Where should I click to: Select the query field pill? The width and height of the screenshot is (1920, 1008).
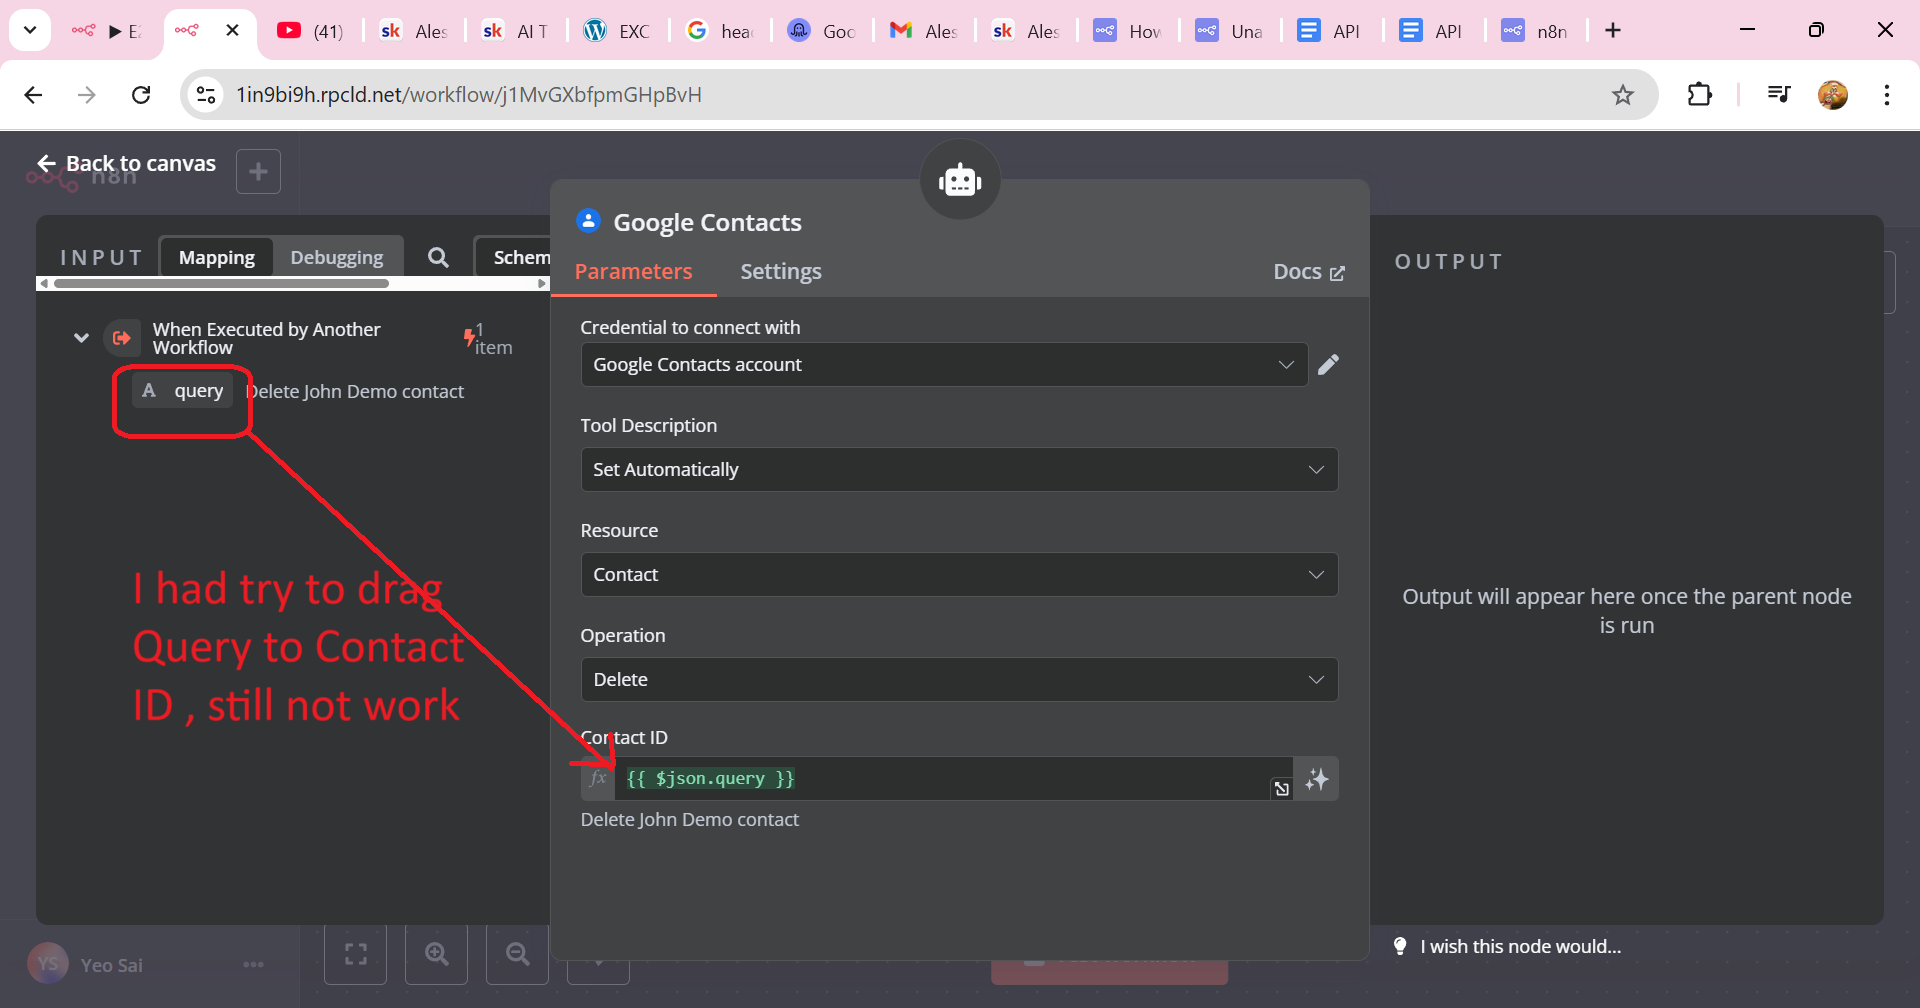point(183,391)
